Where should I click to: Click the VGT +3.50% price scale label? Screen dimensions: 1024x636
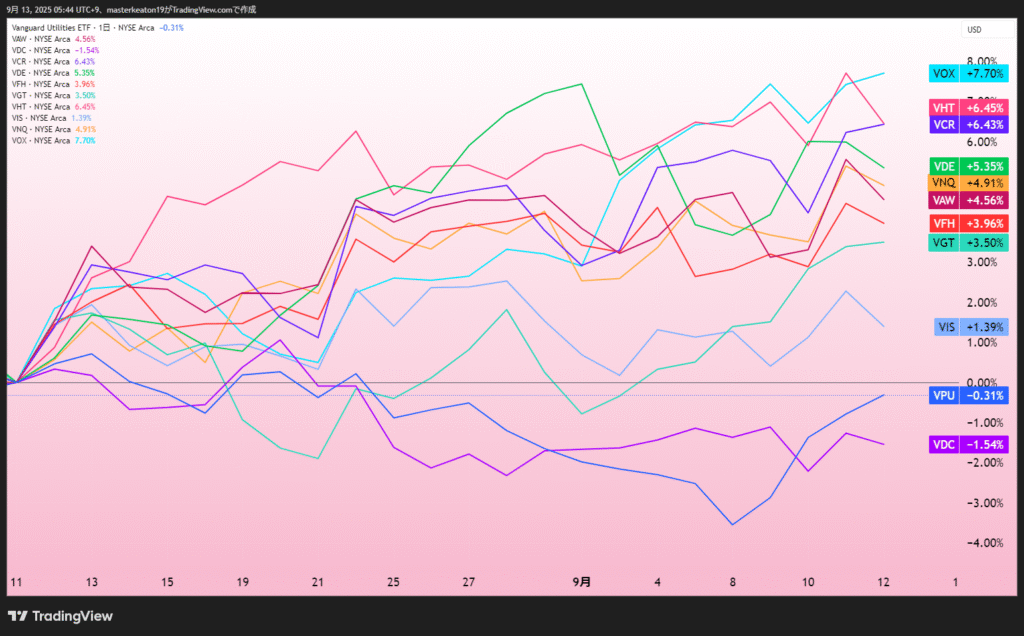click(968, 243)
